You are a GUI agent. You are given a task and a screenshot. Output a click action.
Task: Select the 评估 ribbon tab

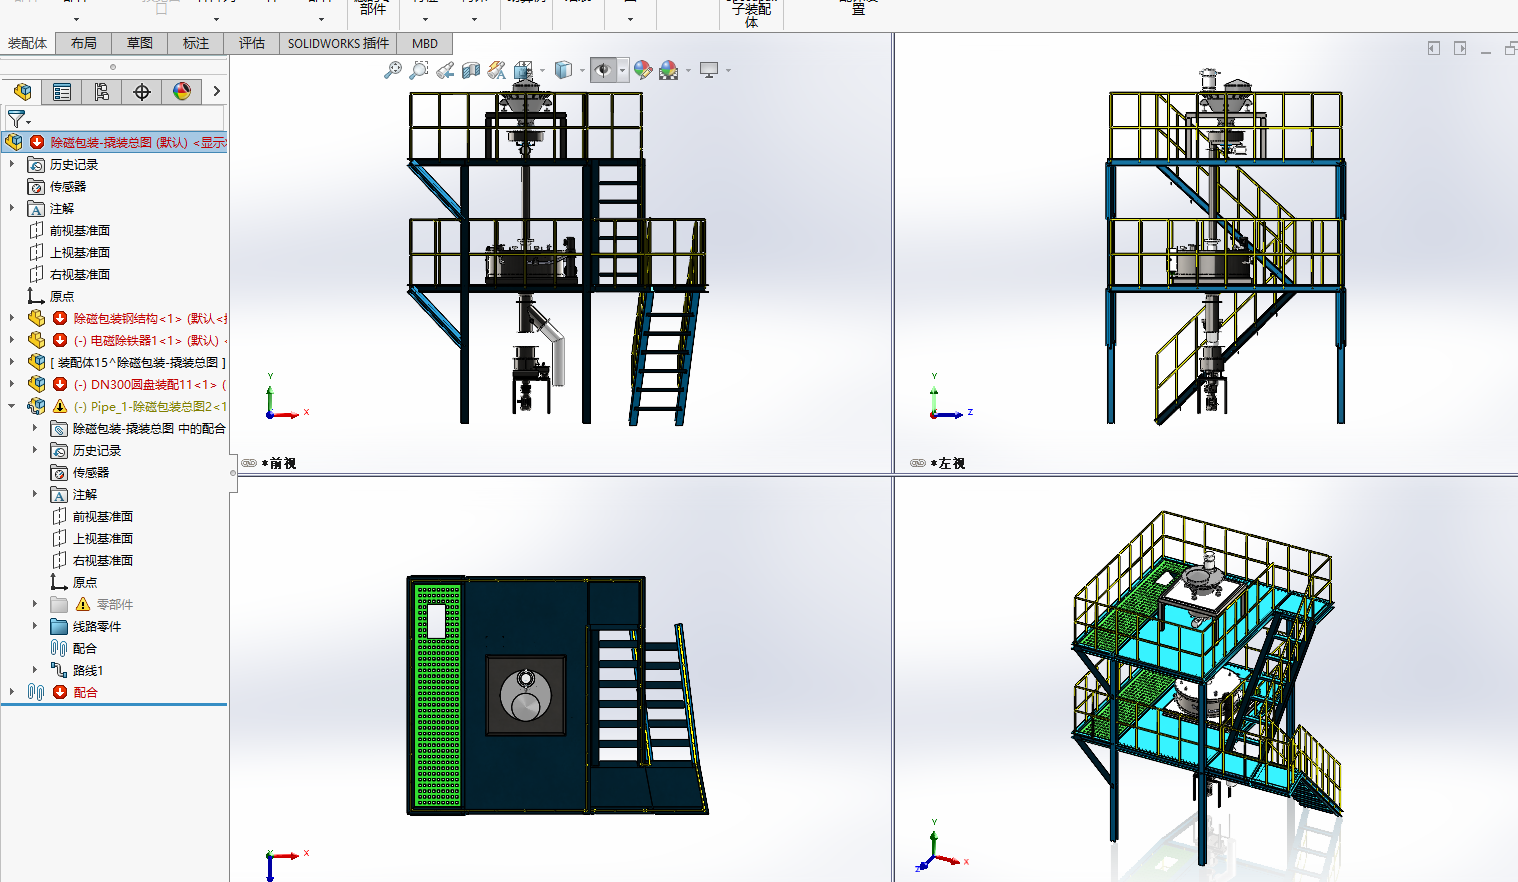(252, 43)
